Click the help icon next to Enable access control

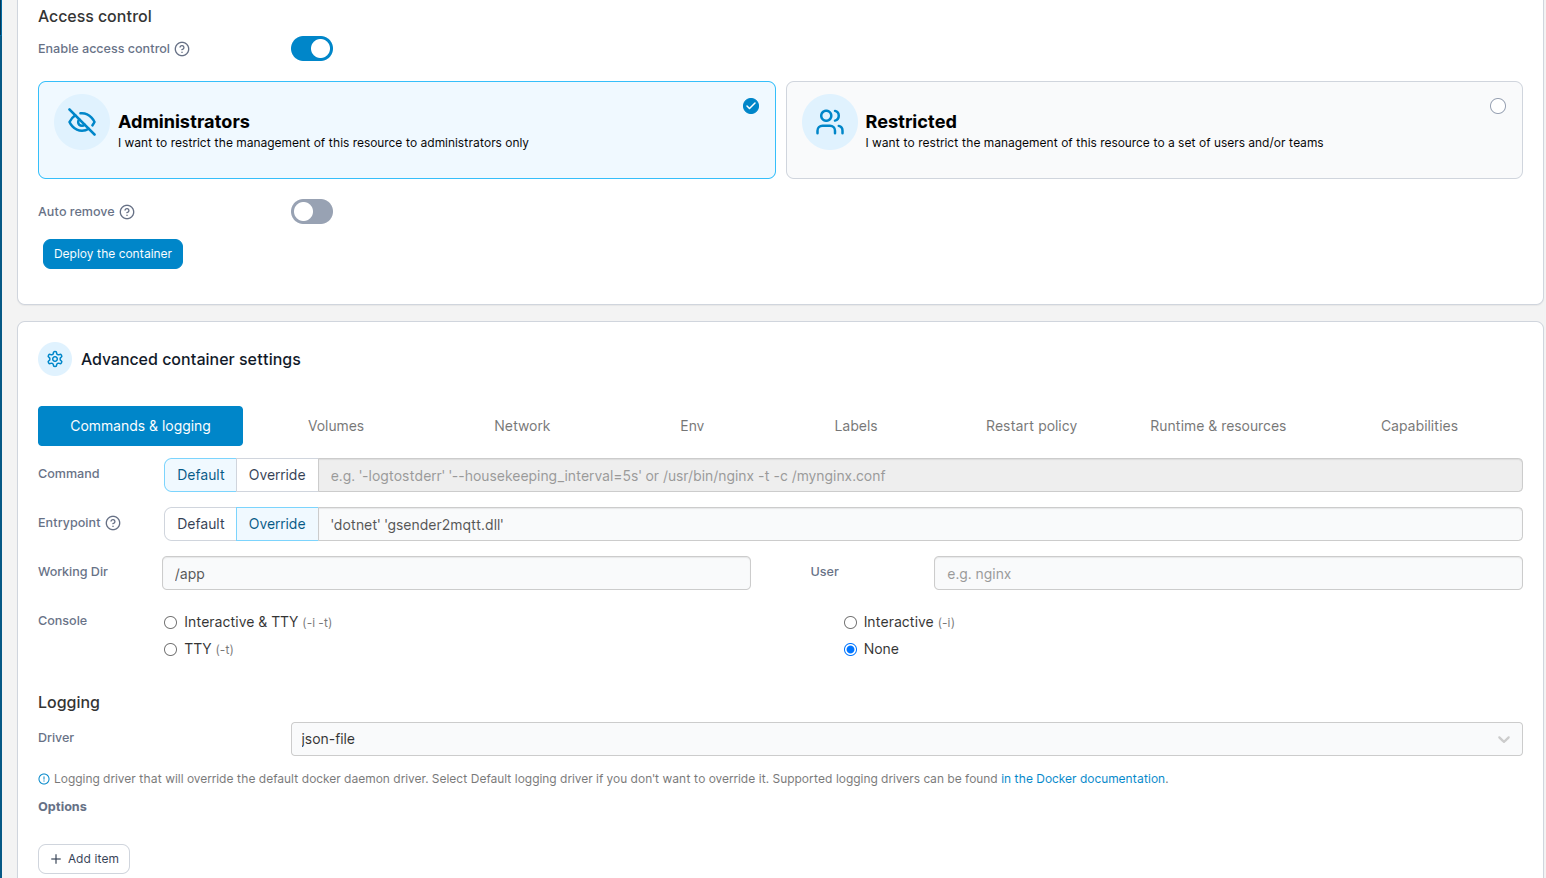click(182, 49)
